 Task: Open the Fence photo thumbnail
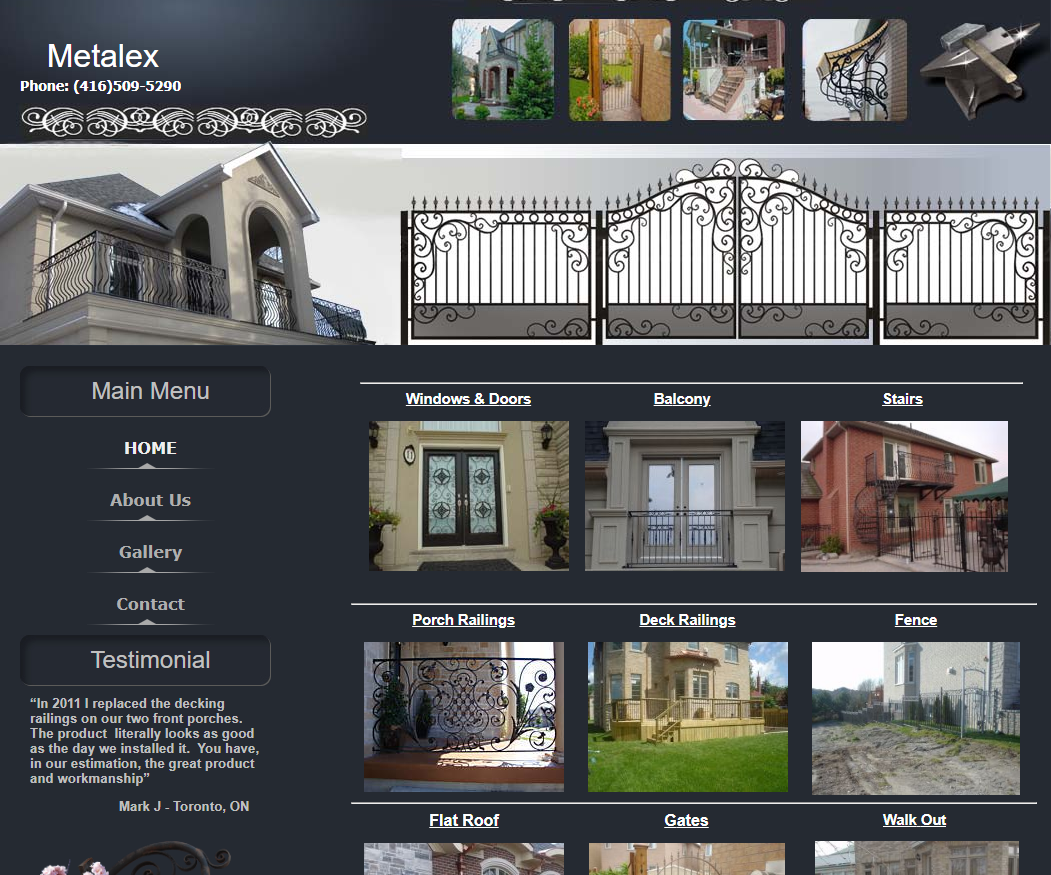[x=916, y=718]
